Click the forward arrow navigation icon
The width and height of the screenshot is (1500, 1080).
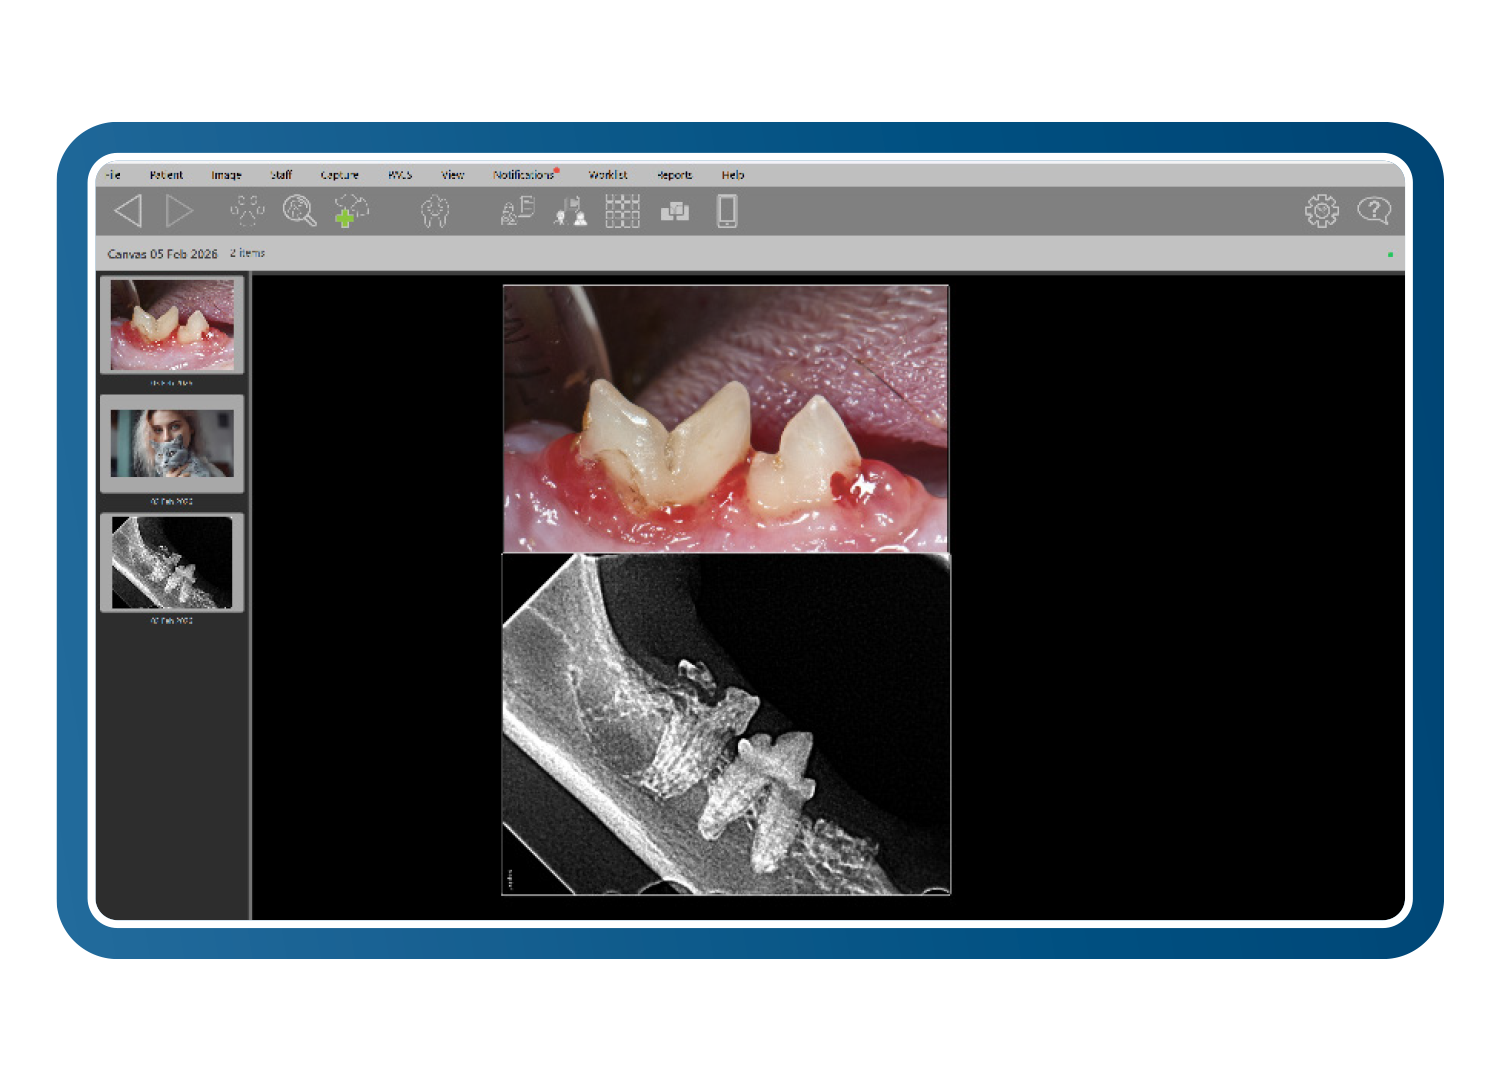[x=180, y=211]
